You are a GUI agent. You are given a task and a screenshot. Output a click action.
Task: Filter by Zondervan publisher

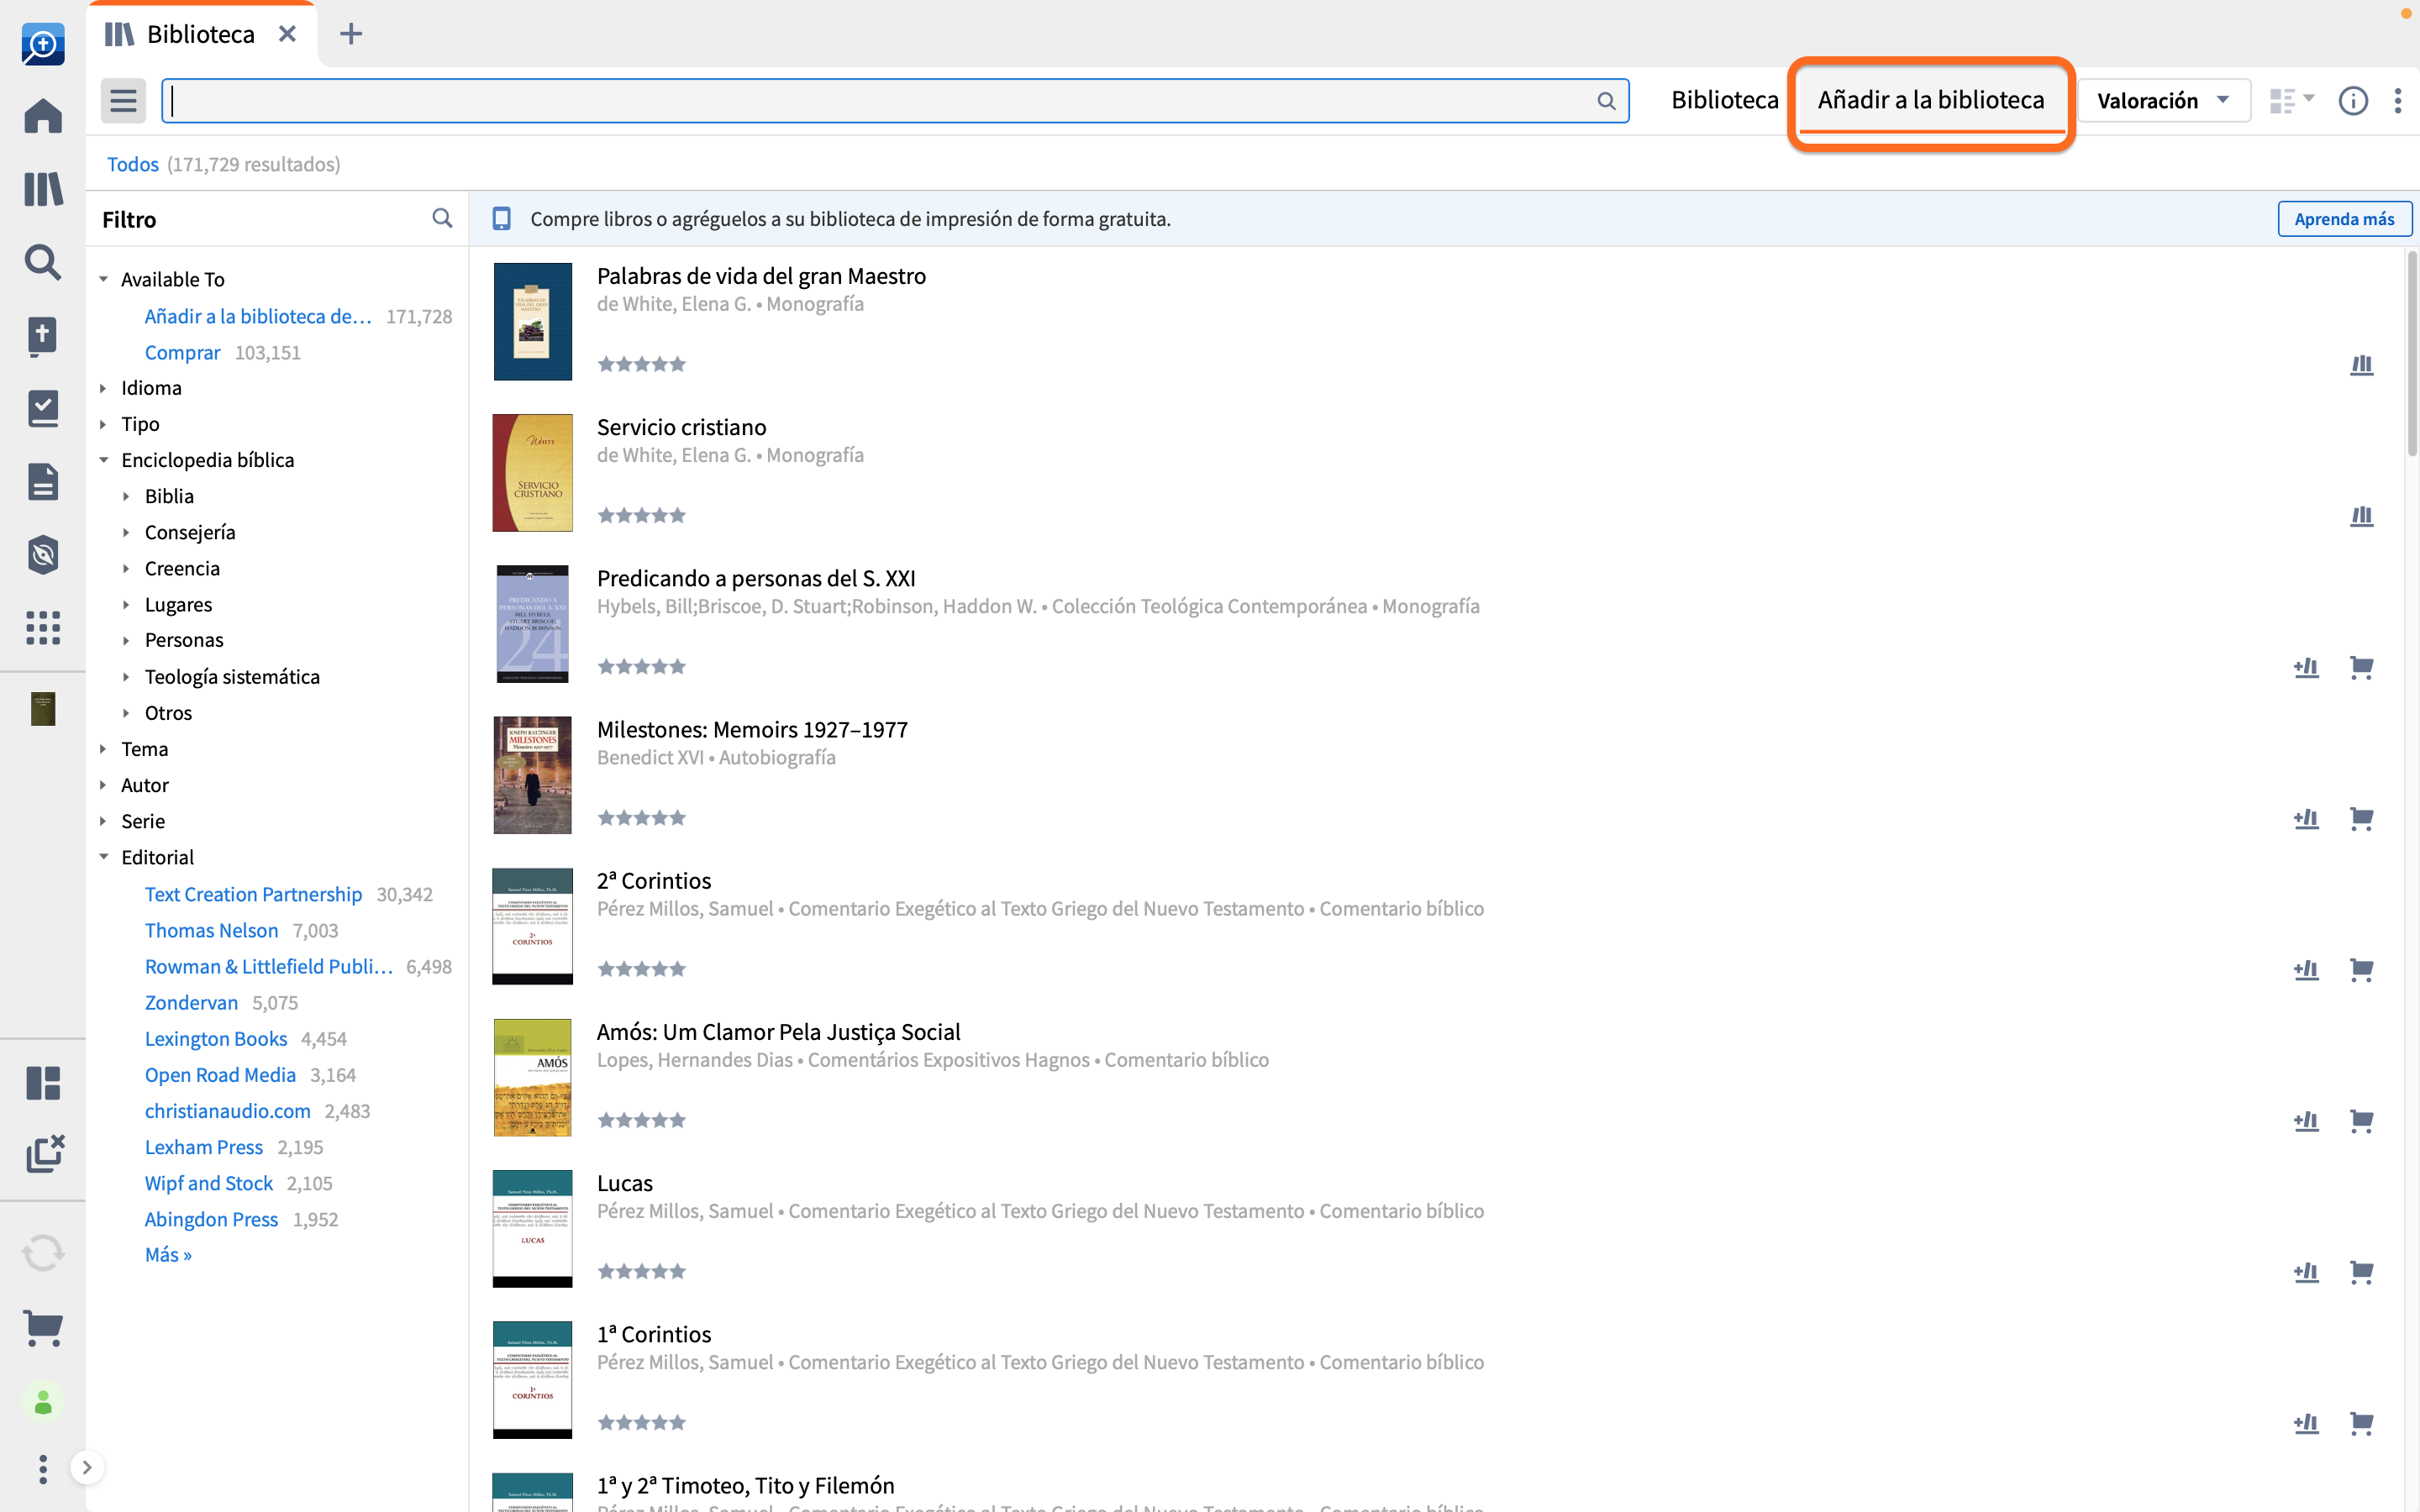(191, 1002)
